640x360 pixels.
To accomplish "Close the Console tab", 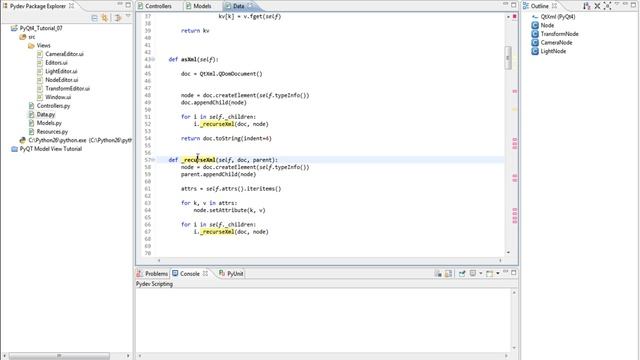I will pyautogui.click(x=205, y=273).
